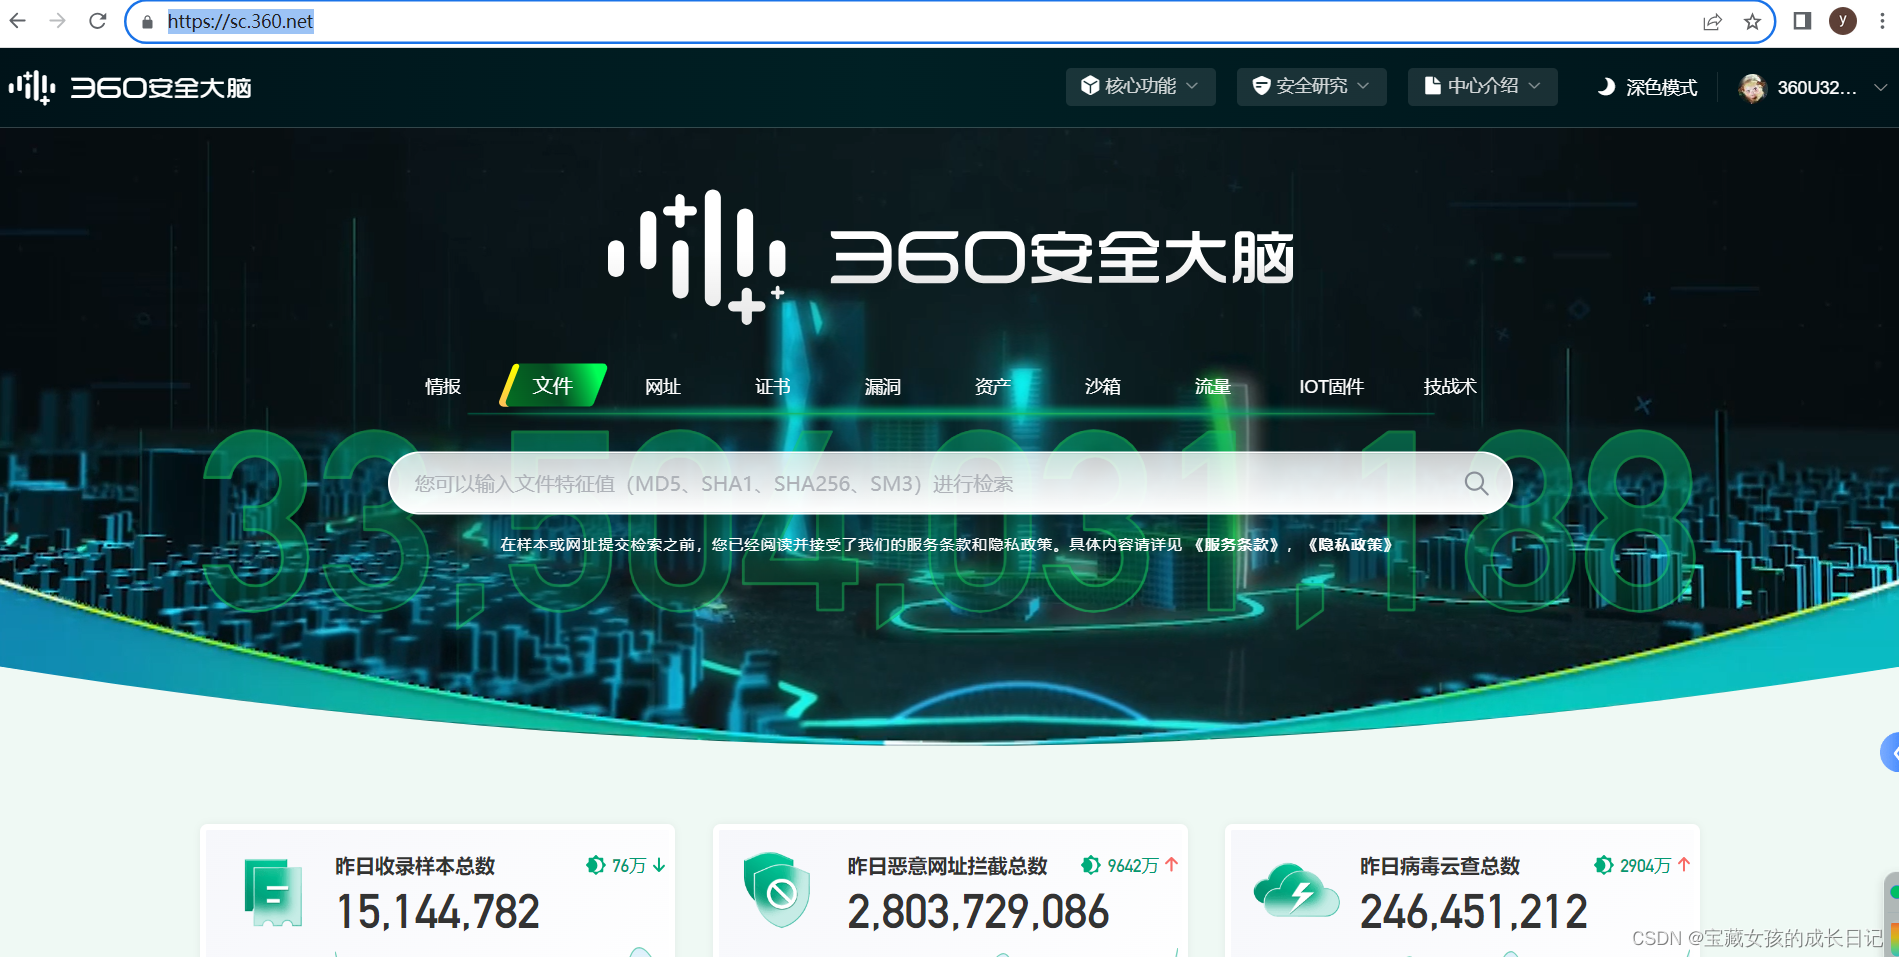The width and height of the screenshot is (1899, 957).
Task: Expand the 360U32 account chevron
Action: click(1880, 88)
